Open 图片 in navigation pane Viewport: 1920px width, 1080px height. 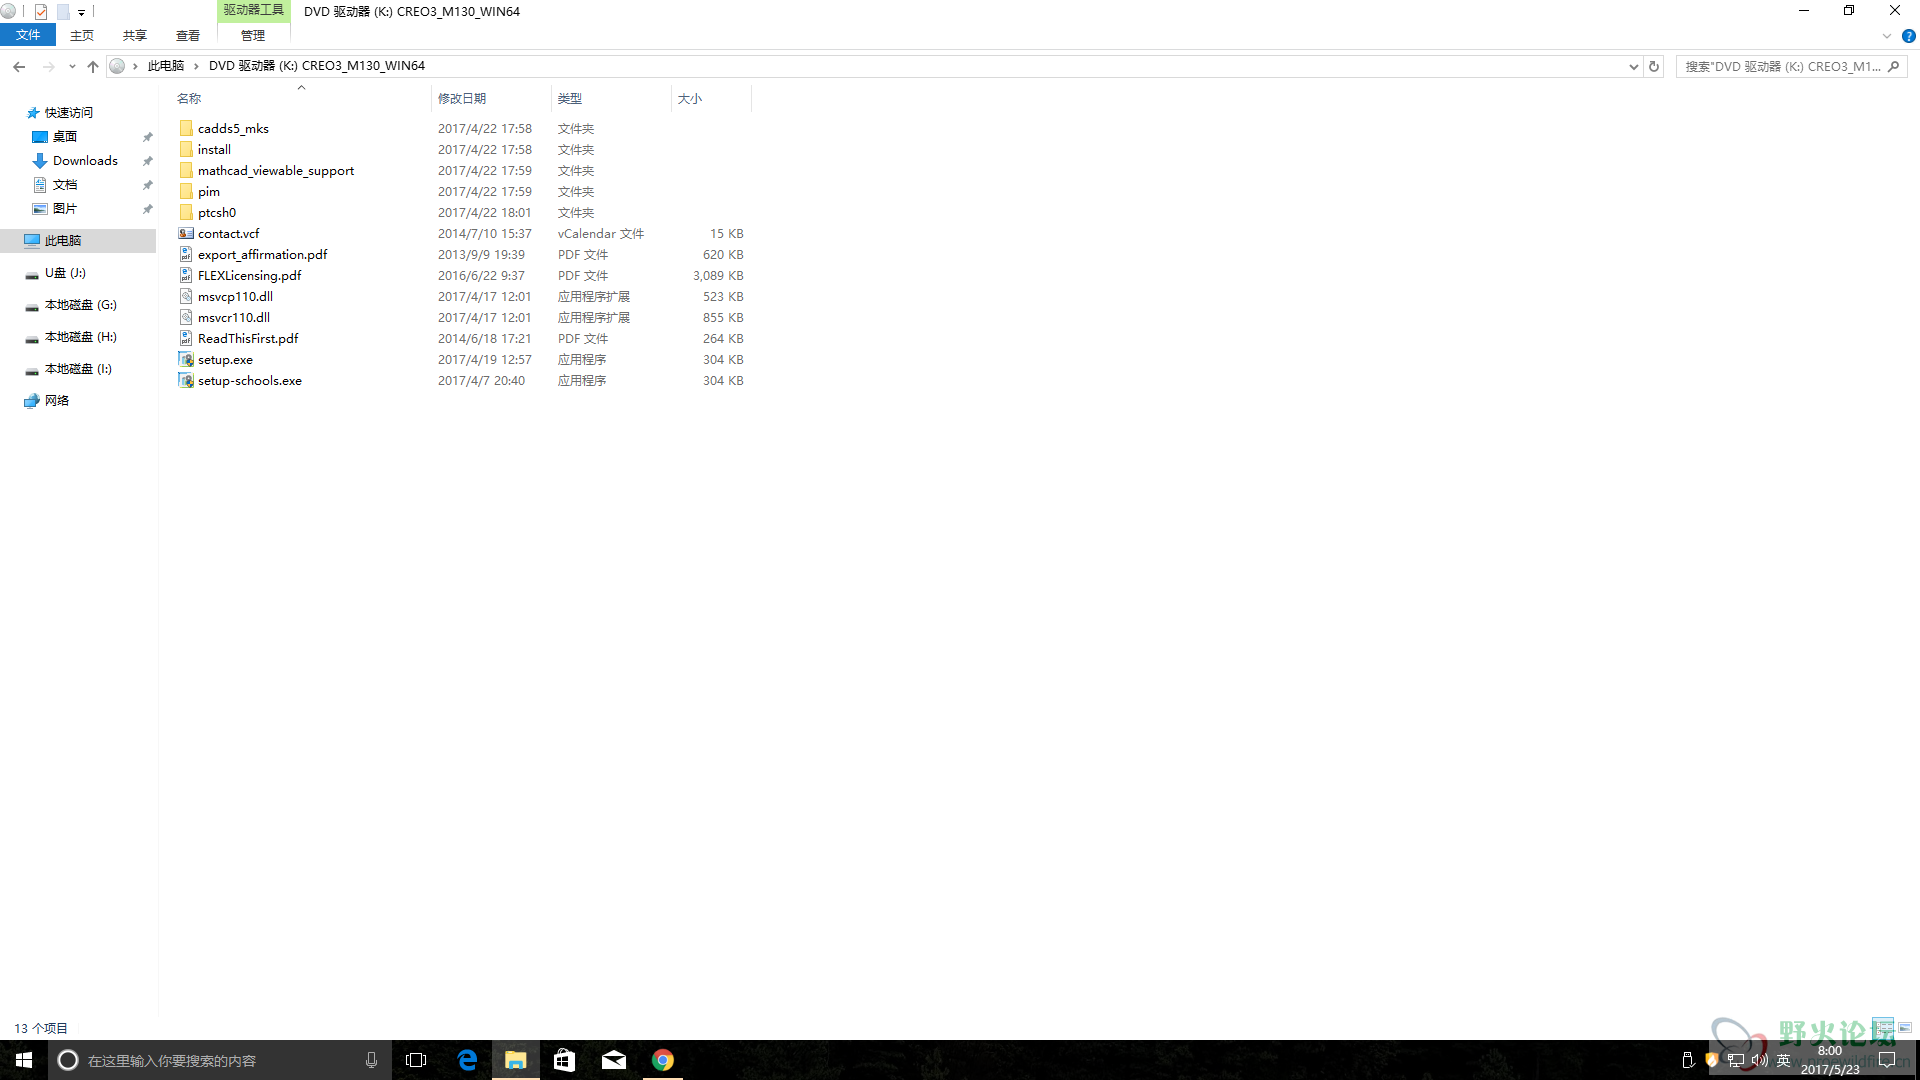pyautogui.click(x=65, y=208)
